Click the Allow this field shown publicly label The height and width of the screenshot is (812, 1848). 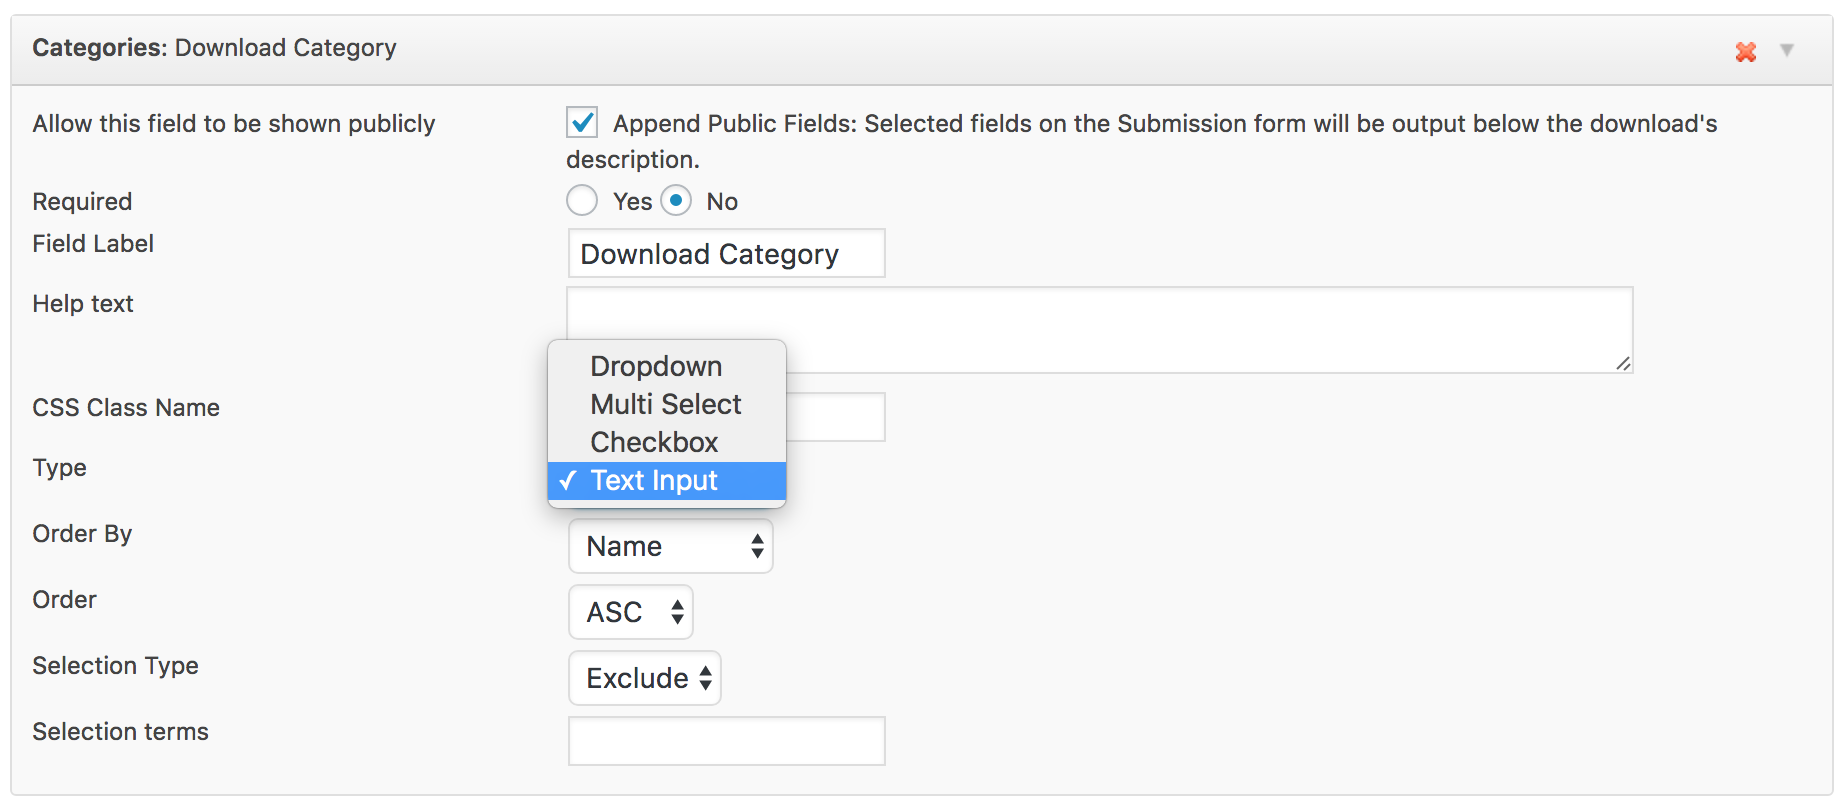coord(233,124)
